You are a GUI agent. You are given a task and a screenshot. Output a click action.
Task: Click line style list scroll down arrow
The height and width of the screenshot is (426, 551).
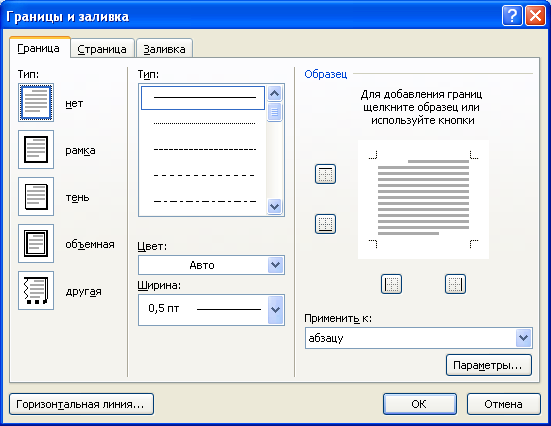point(274,206)
